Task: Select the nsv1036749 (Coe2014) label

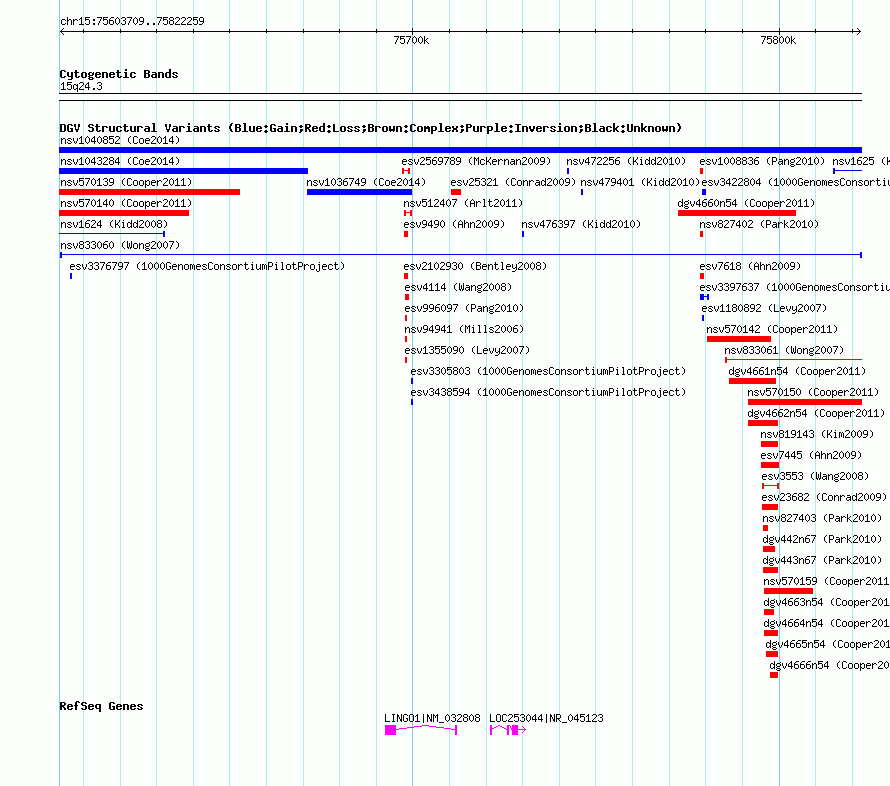Action: point(366,182)
